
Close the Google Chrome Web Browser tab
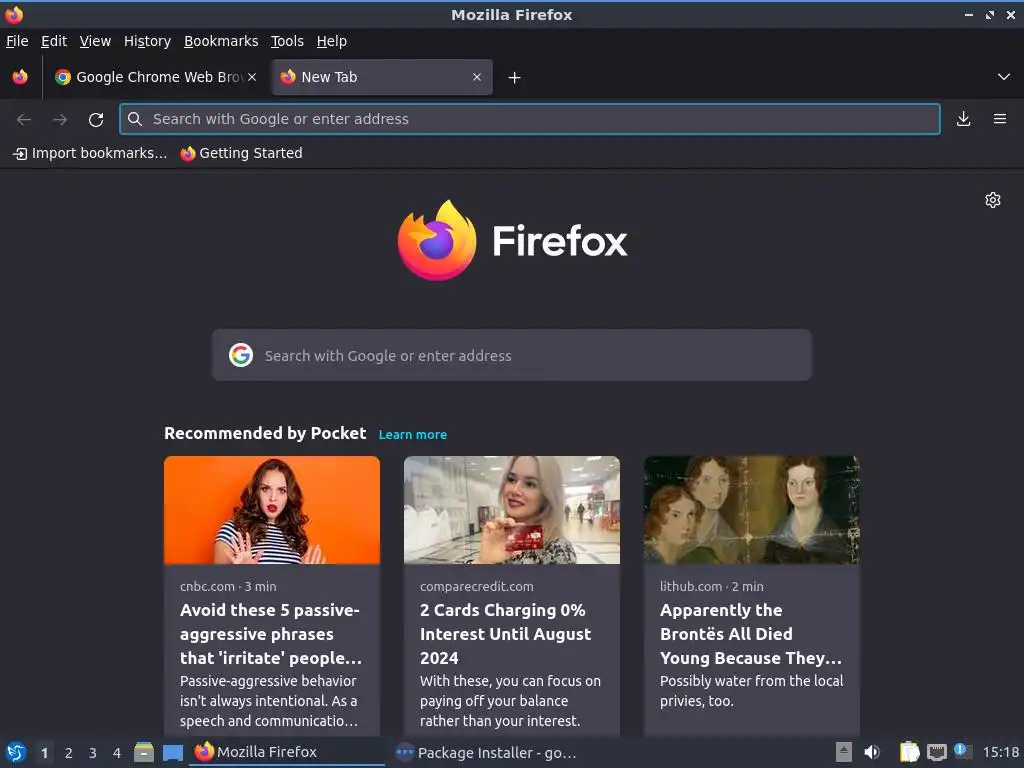pyautogui.click(x=252, y=77)
